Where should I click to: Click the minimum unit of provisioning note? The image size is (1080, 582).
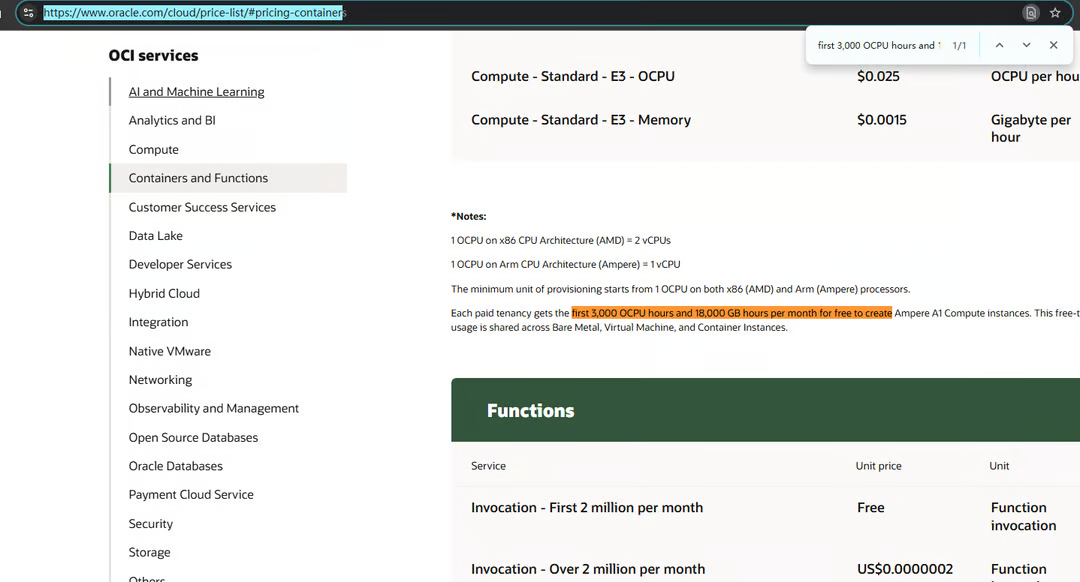tap(681, 289)
